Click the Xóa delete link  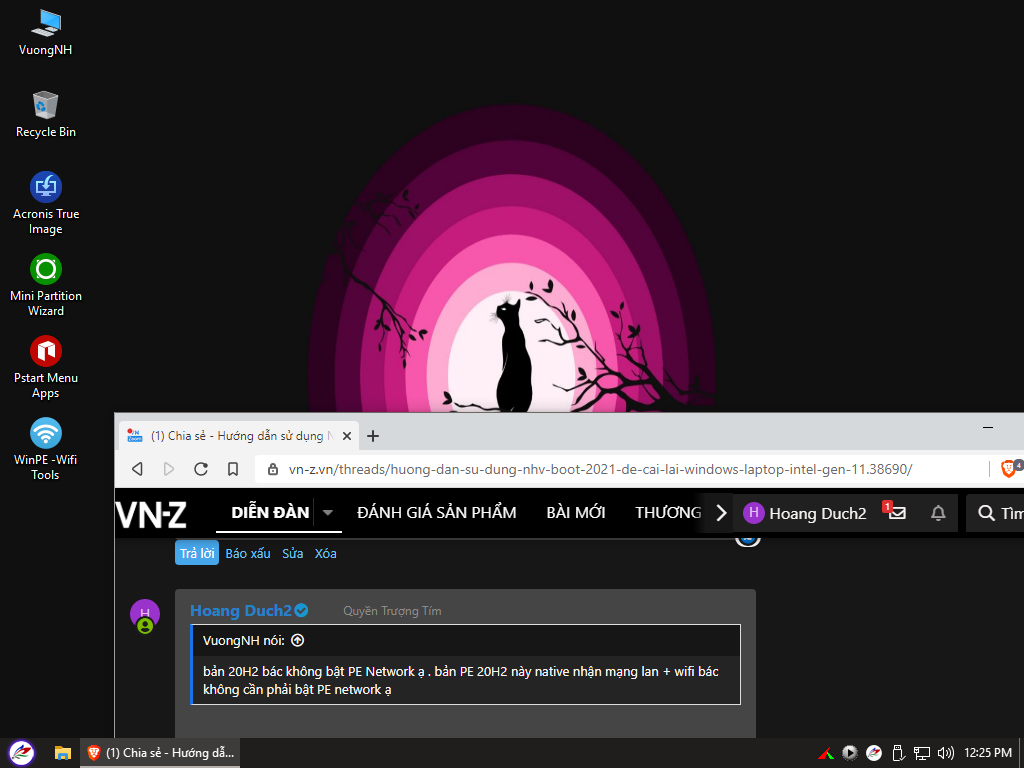coord(325,553)
